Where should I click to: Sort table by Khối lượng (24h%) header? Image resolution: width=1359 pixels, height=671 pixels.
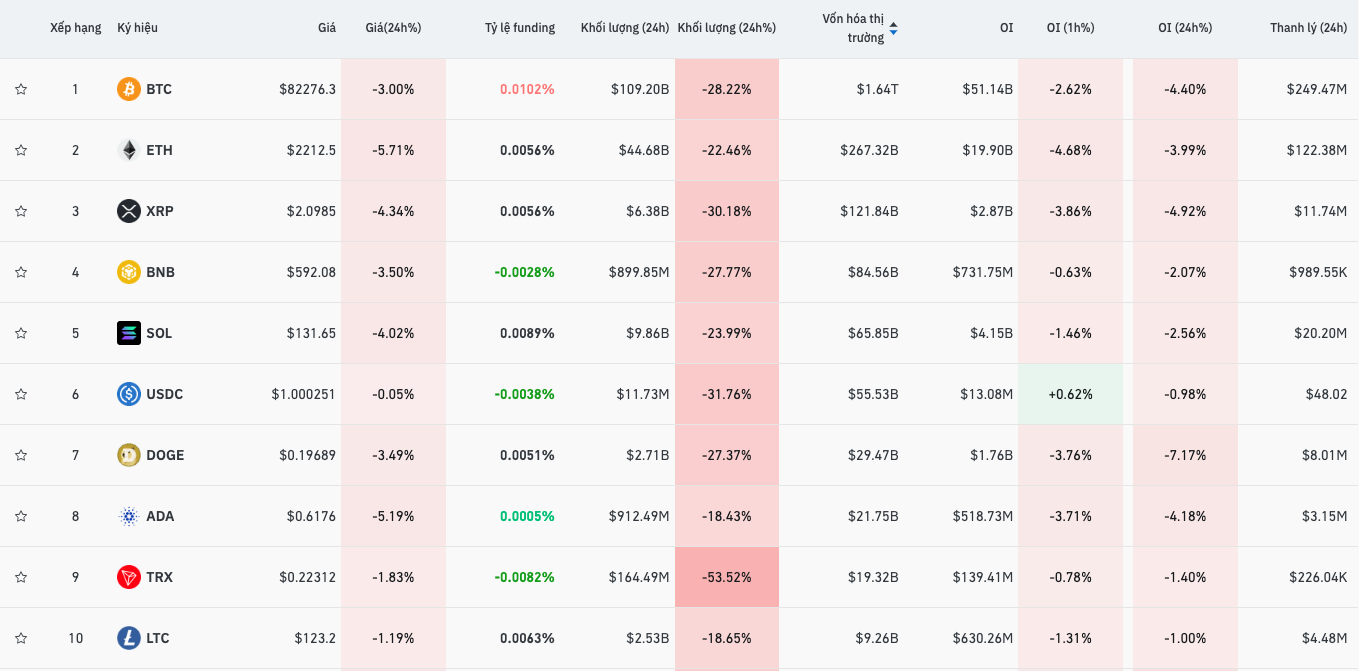[726, 28]
